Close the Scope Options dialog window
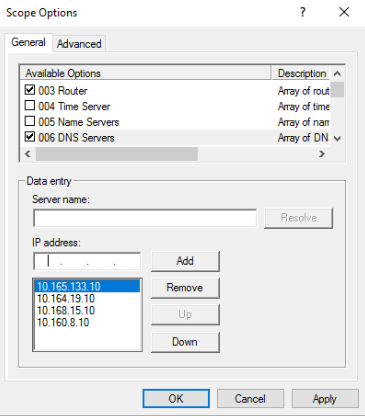 pos(344,13)
